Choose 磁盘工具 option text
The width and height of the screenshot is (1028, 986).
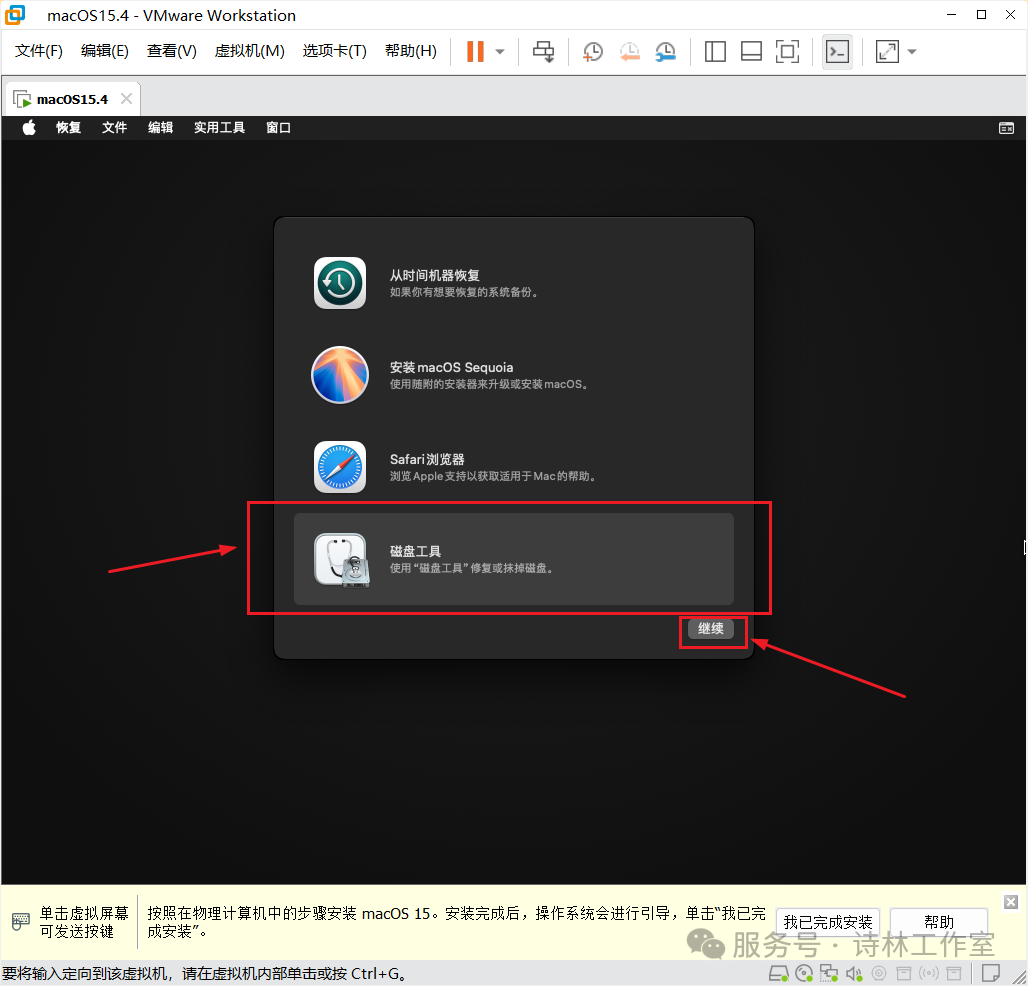[415, 551]
